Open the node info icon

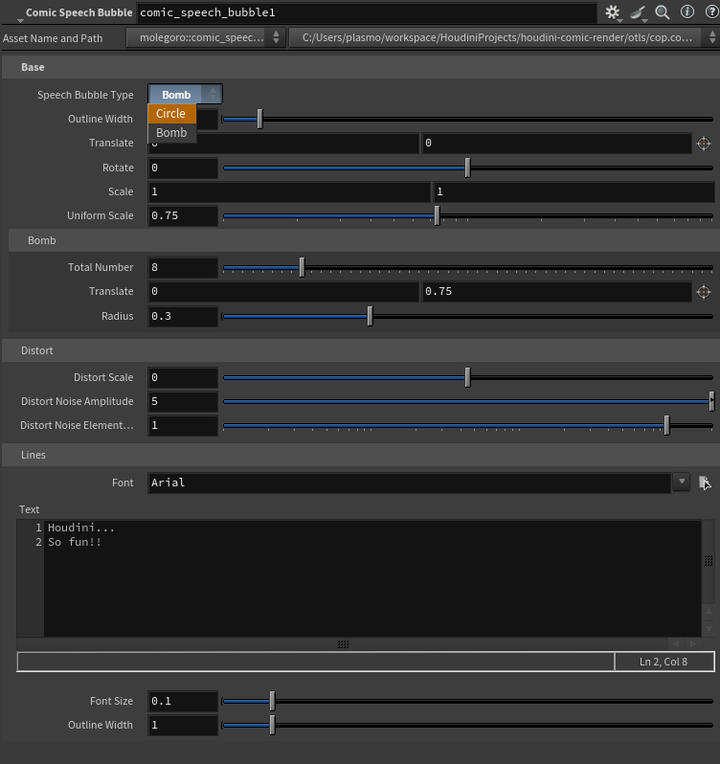coord(686,12)
